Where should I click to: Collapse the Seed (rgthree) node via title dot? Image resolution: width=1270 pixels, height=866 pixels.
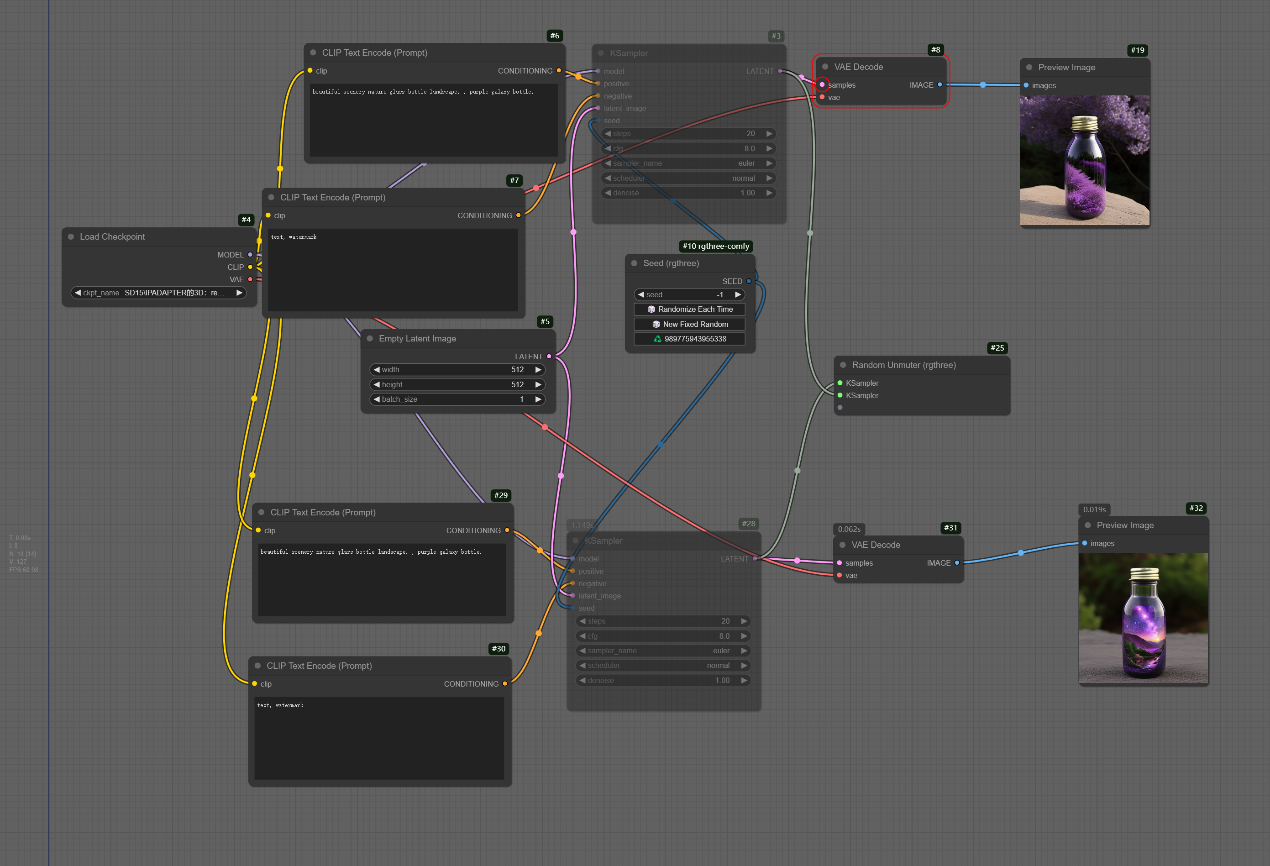[x=634, y=263]
